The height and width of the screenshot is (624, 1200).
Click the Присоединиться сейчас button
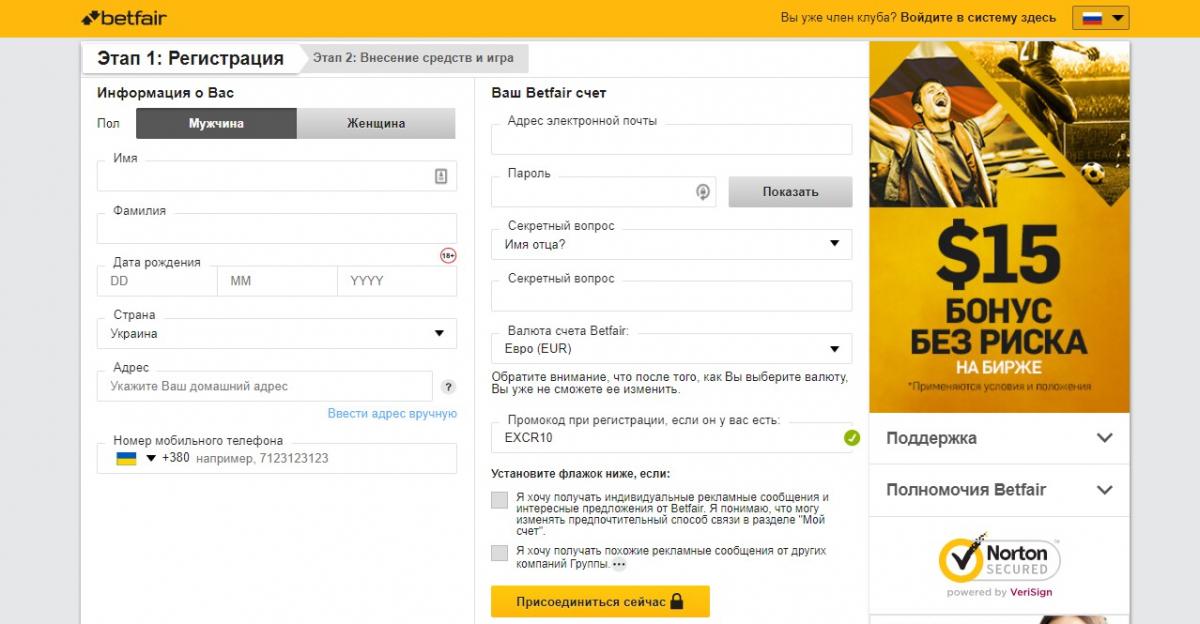click(x=600, y=602)
